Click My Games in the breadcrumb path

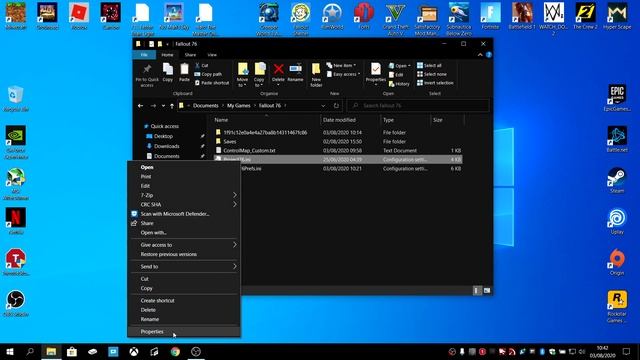click(239, 106)
